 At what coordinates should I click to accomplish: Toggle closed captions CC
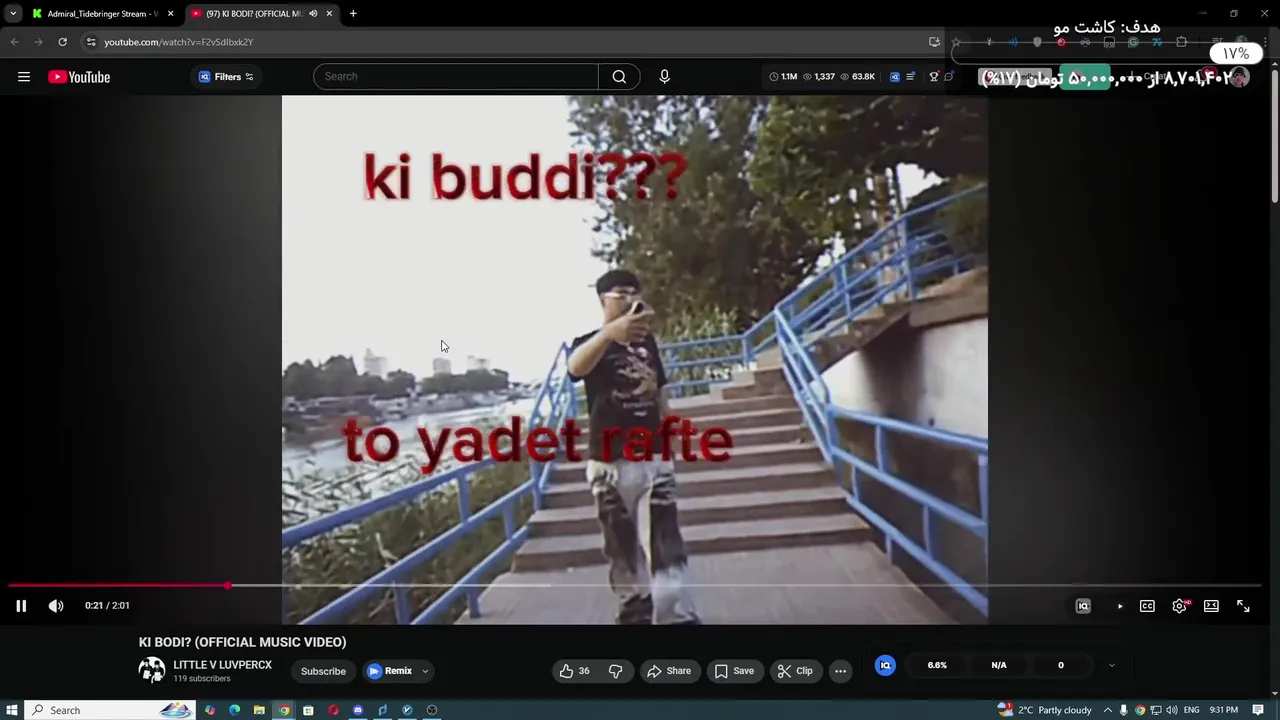click(1147, 606)
